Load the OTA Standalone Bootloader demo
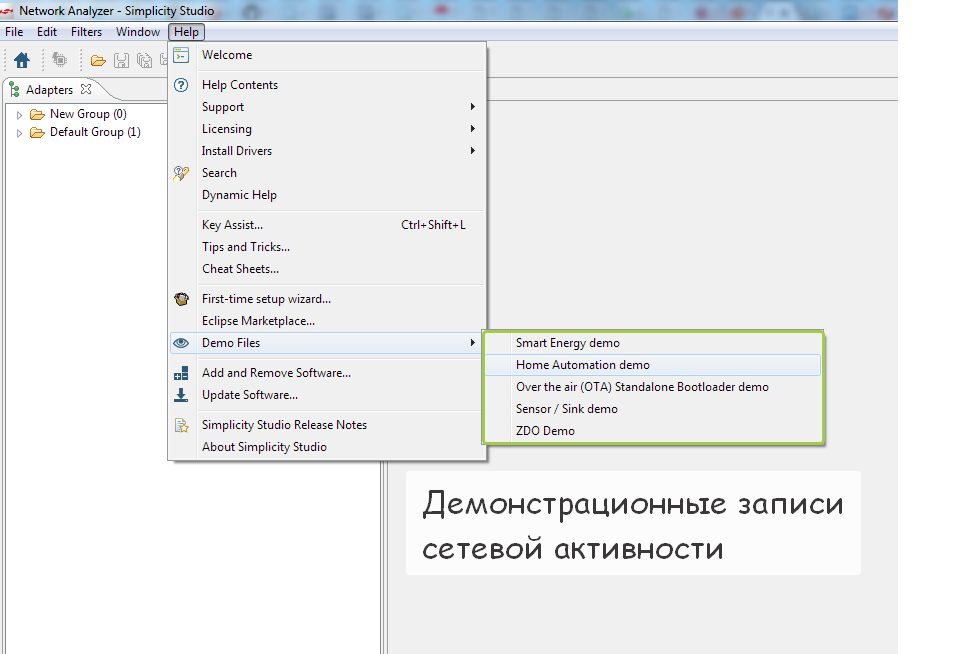Image resolution: width=973 pixels, height=654 pixels. point(653,387)
